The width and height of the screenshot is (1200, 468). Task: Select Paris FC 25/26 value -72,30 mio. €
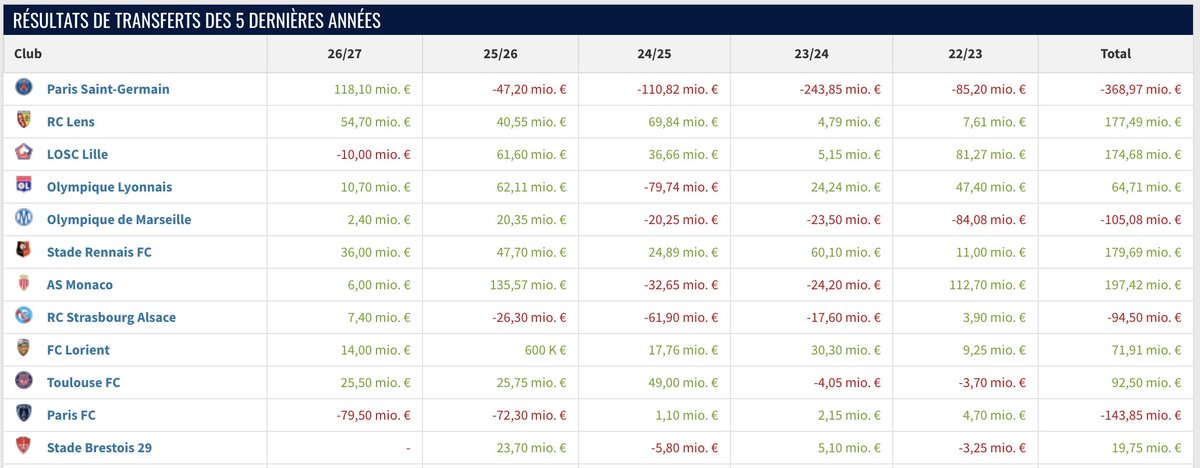[528, 415]
